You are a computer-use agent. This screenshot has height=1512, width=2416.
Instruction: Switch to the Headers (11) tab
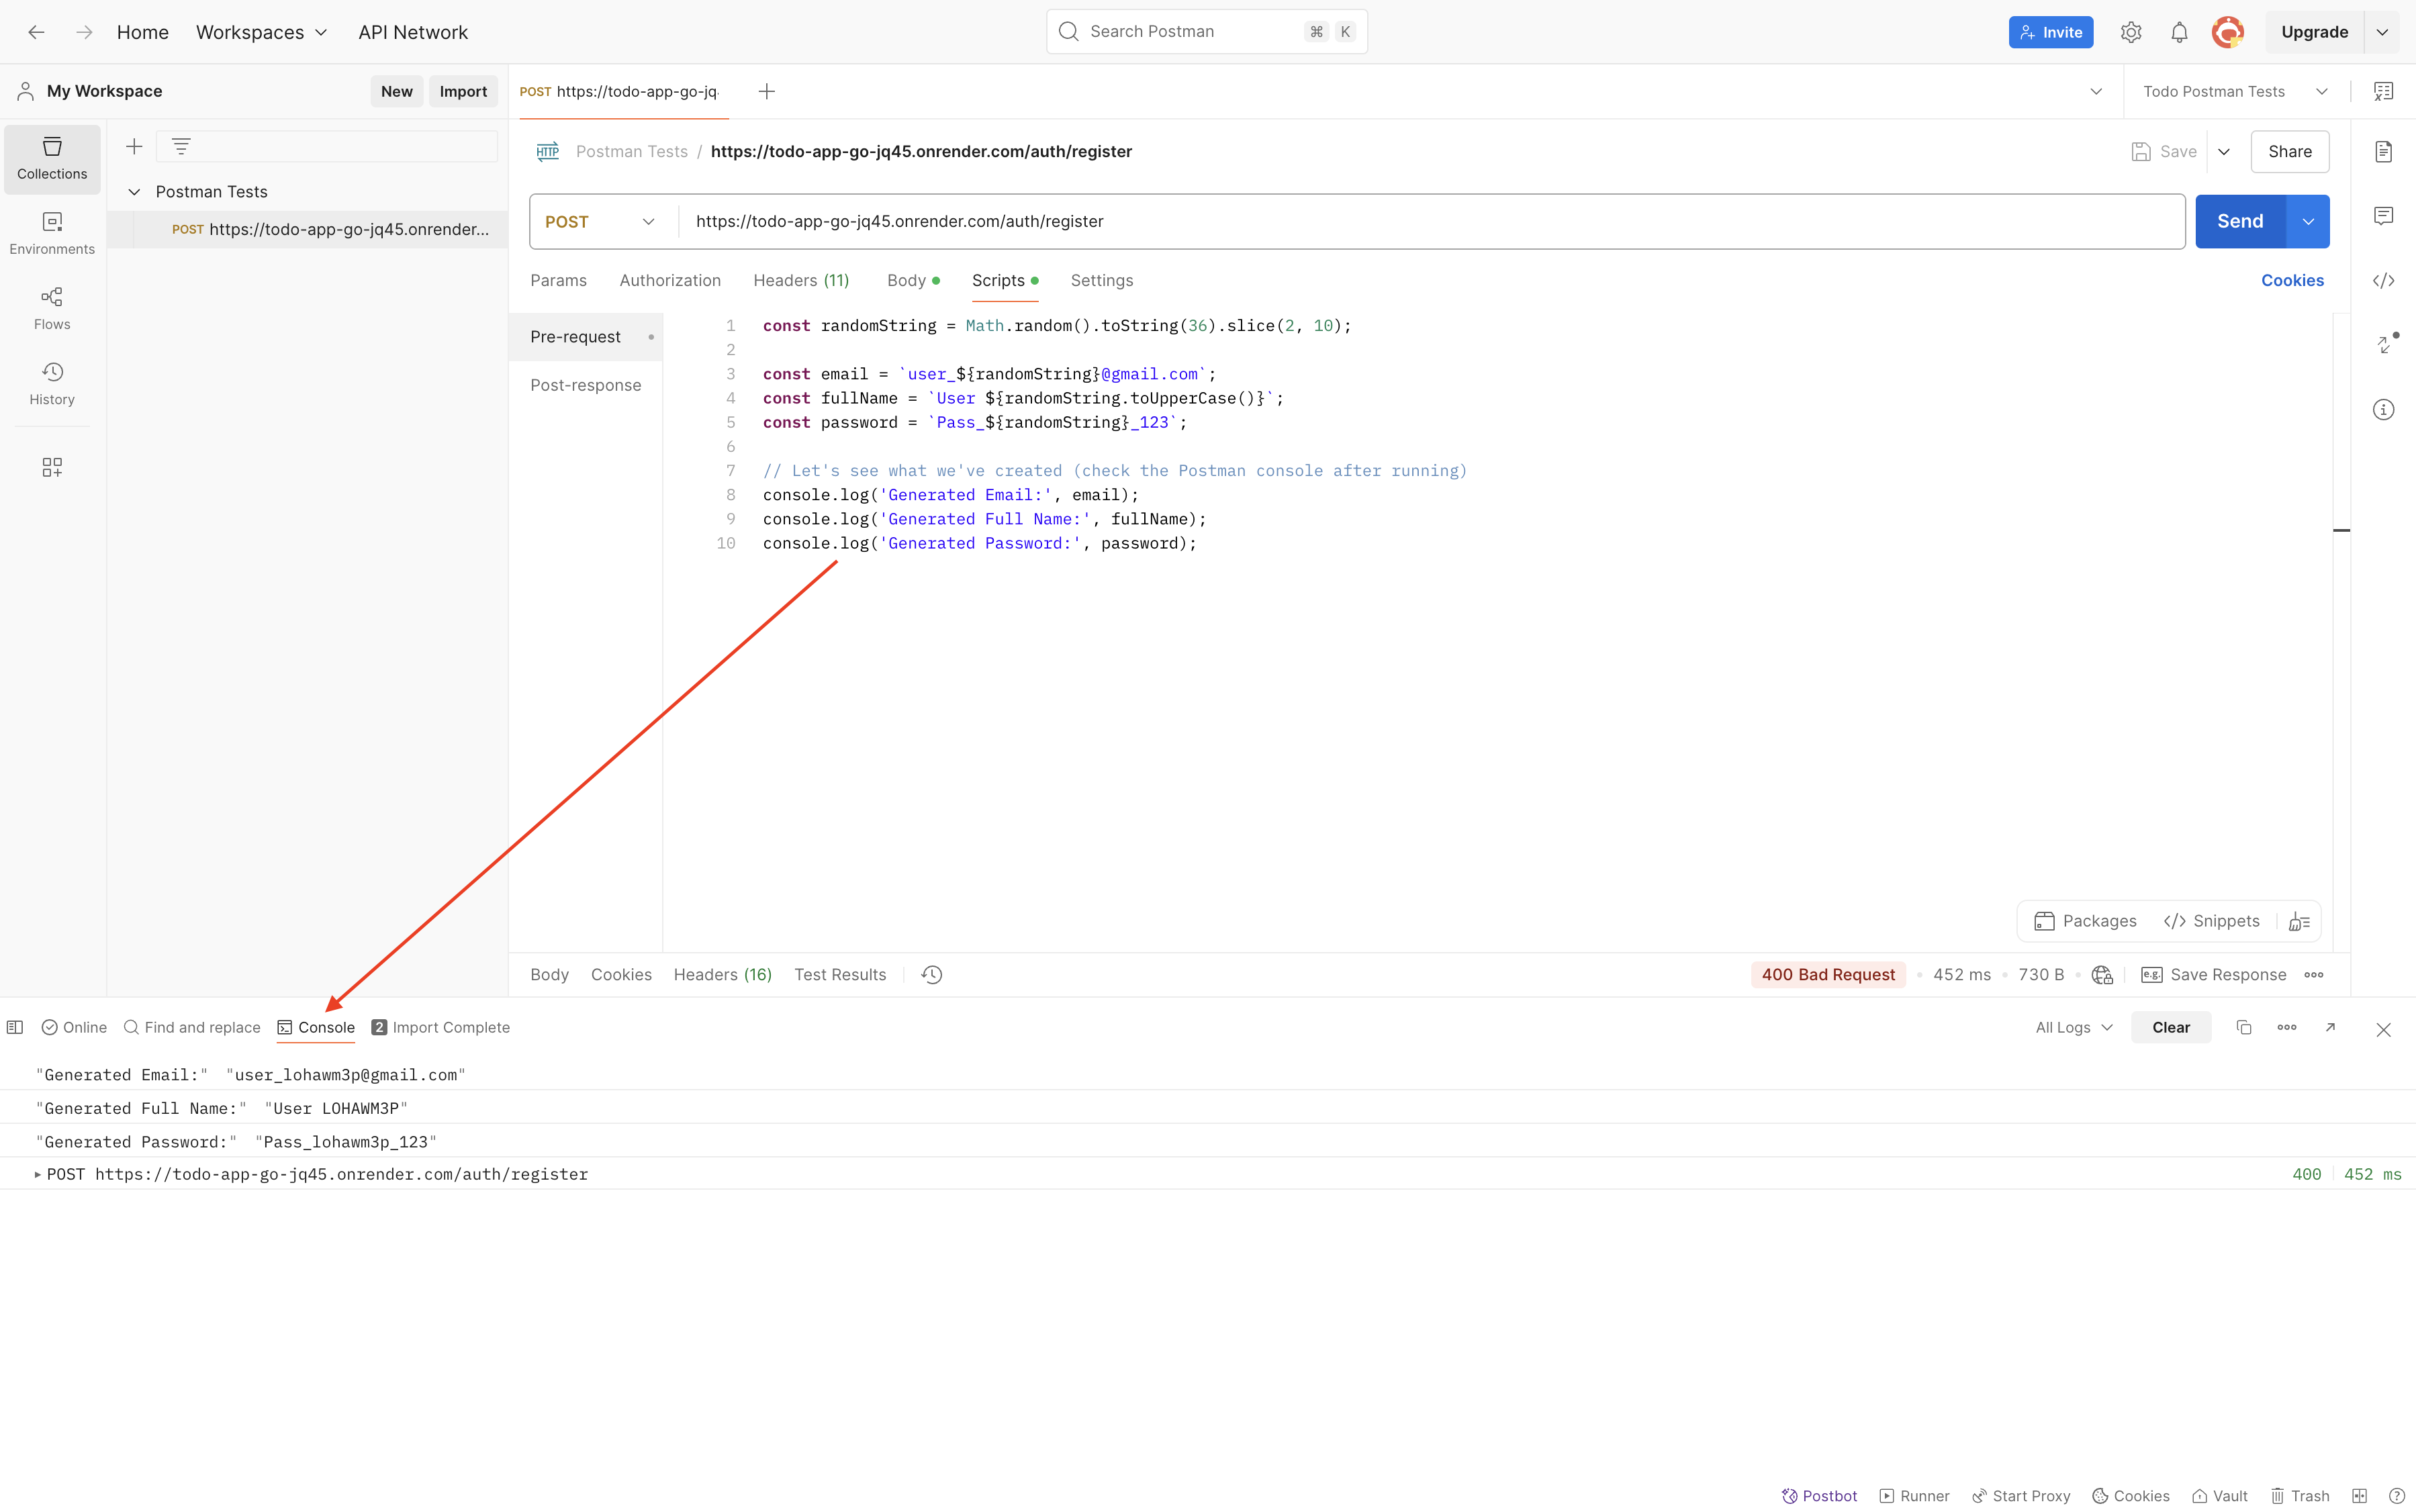click(801, 281)
